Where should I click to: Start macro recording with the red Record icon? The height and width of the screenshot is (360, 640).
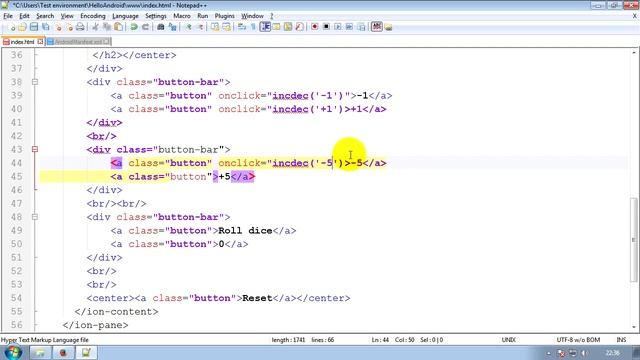click(315, 27)
